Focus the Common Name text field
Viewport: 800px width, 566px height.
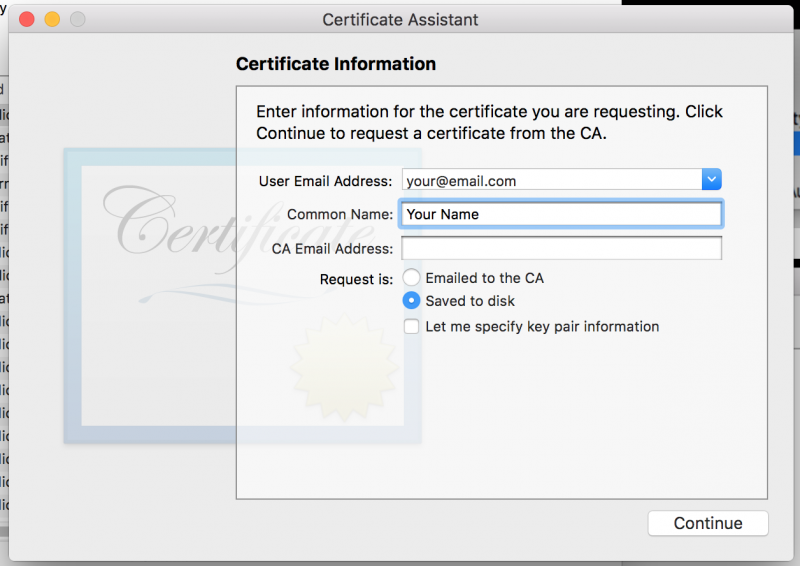561,214
